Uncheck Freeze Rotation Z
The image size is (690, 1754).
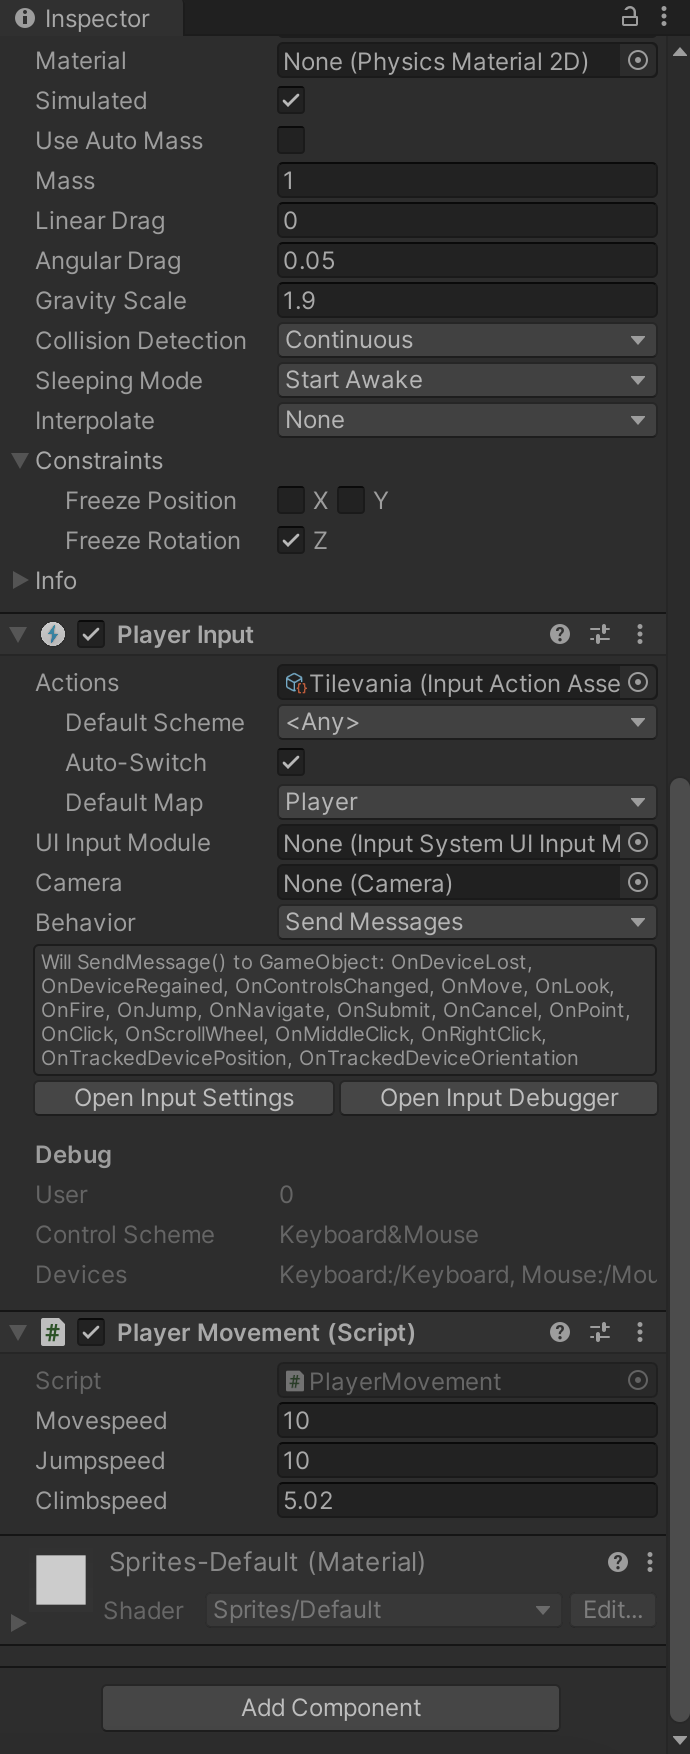pos(290,540)
